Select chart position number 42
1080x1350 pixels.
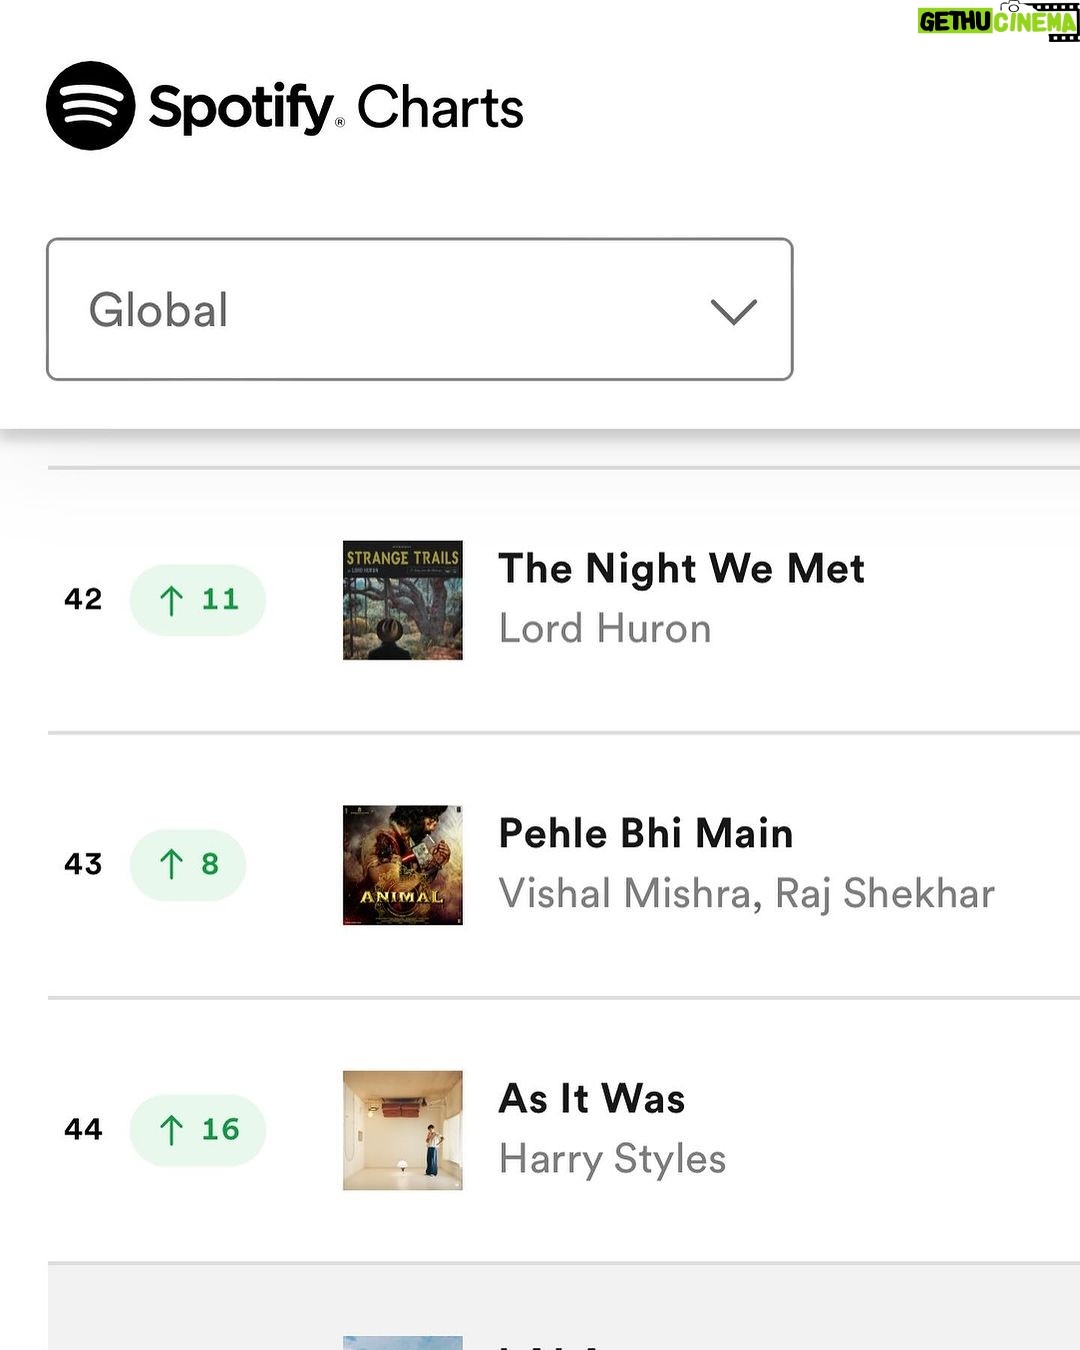point(83,599)
